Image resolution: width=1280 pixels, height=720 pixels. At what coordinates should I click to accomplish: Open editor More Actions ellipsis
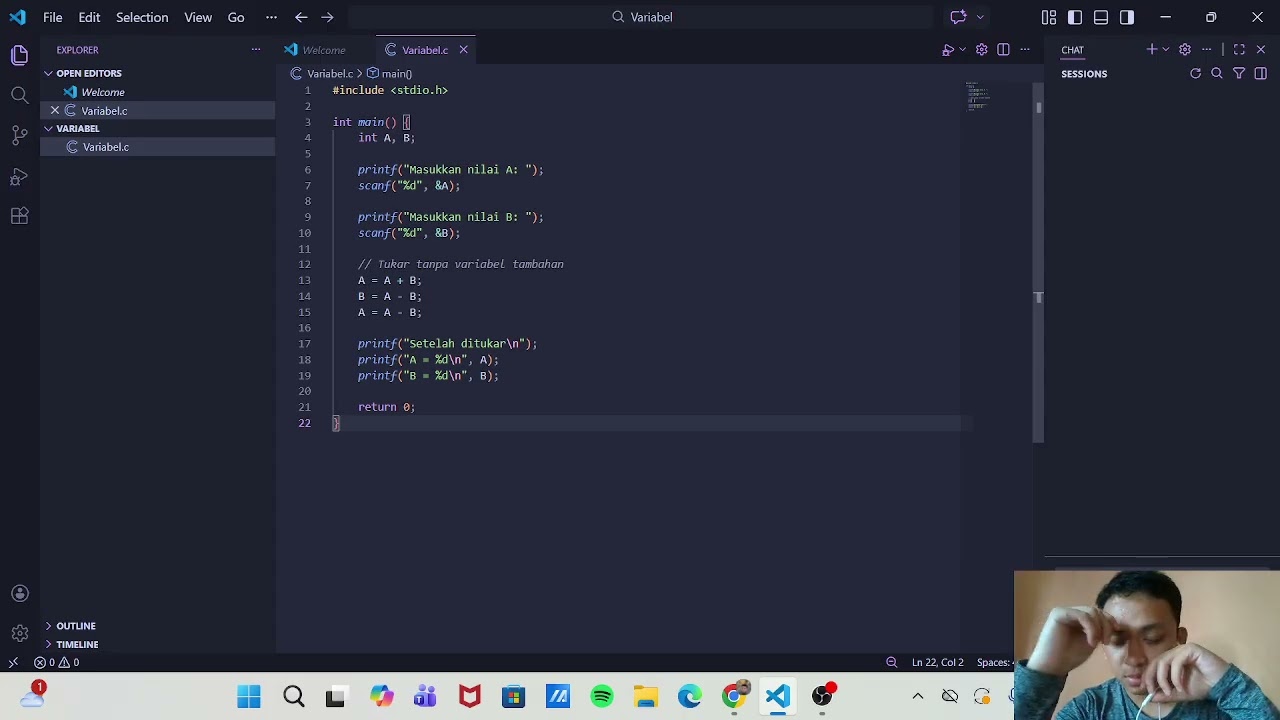tap(1025, 50)
